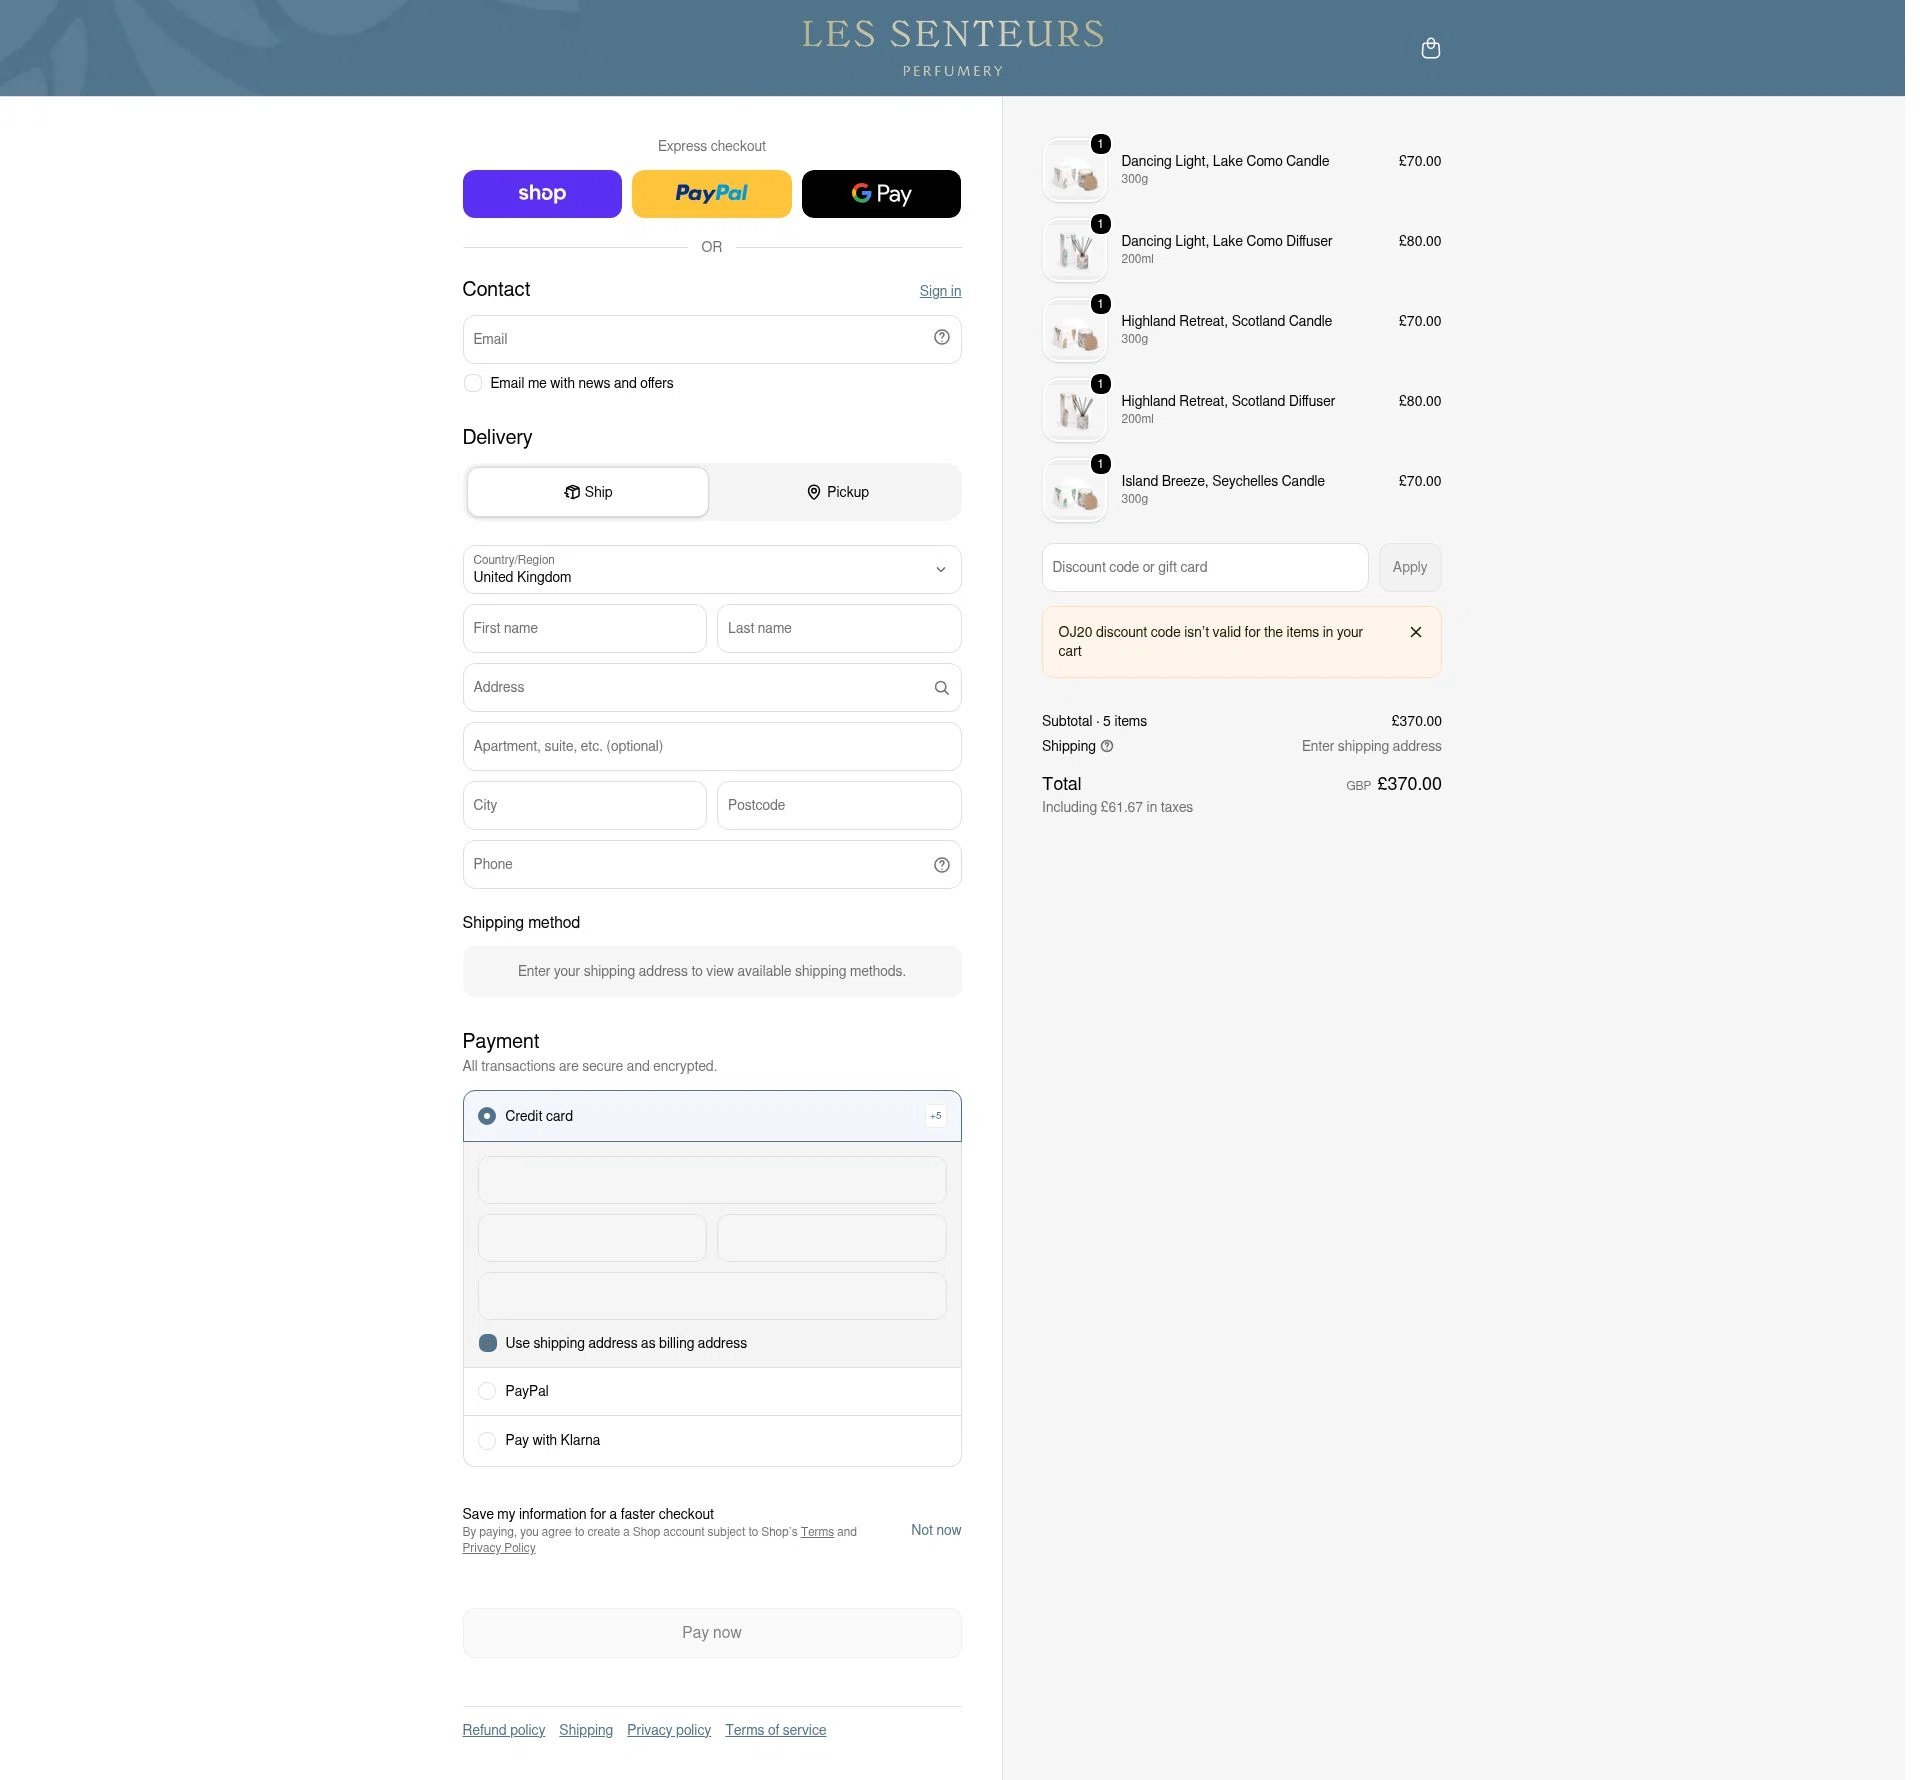Focus the First name field
1920x1780 pixels.
[585, 628]
